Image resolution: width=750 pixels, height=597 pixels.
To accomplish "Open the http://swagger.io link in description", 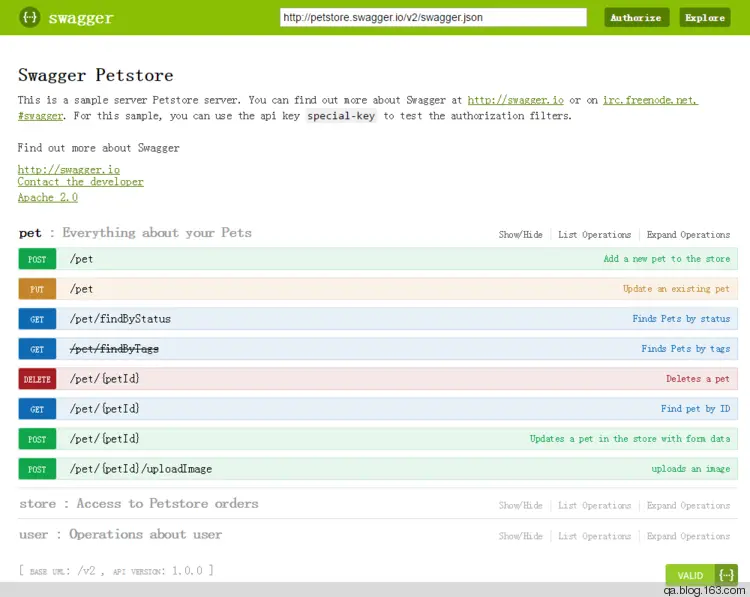I will 515,100.
